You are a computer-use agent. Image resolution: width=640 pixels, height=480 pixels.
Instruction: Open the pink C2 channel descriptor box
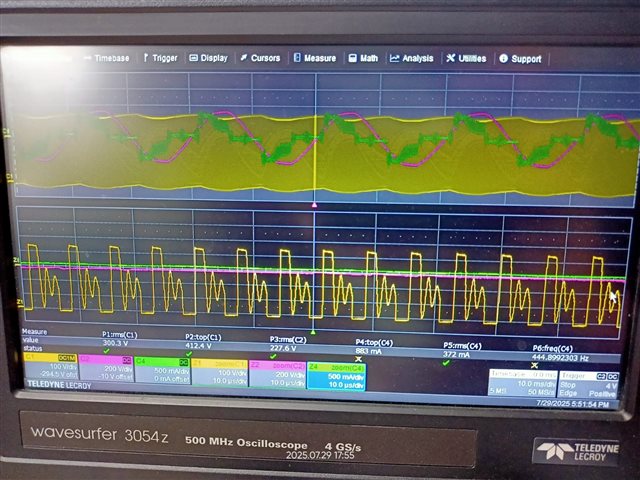(106, 369)
